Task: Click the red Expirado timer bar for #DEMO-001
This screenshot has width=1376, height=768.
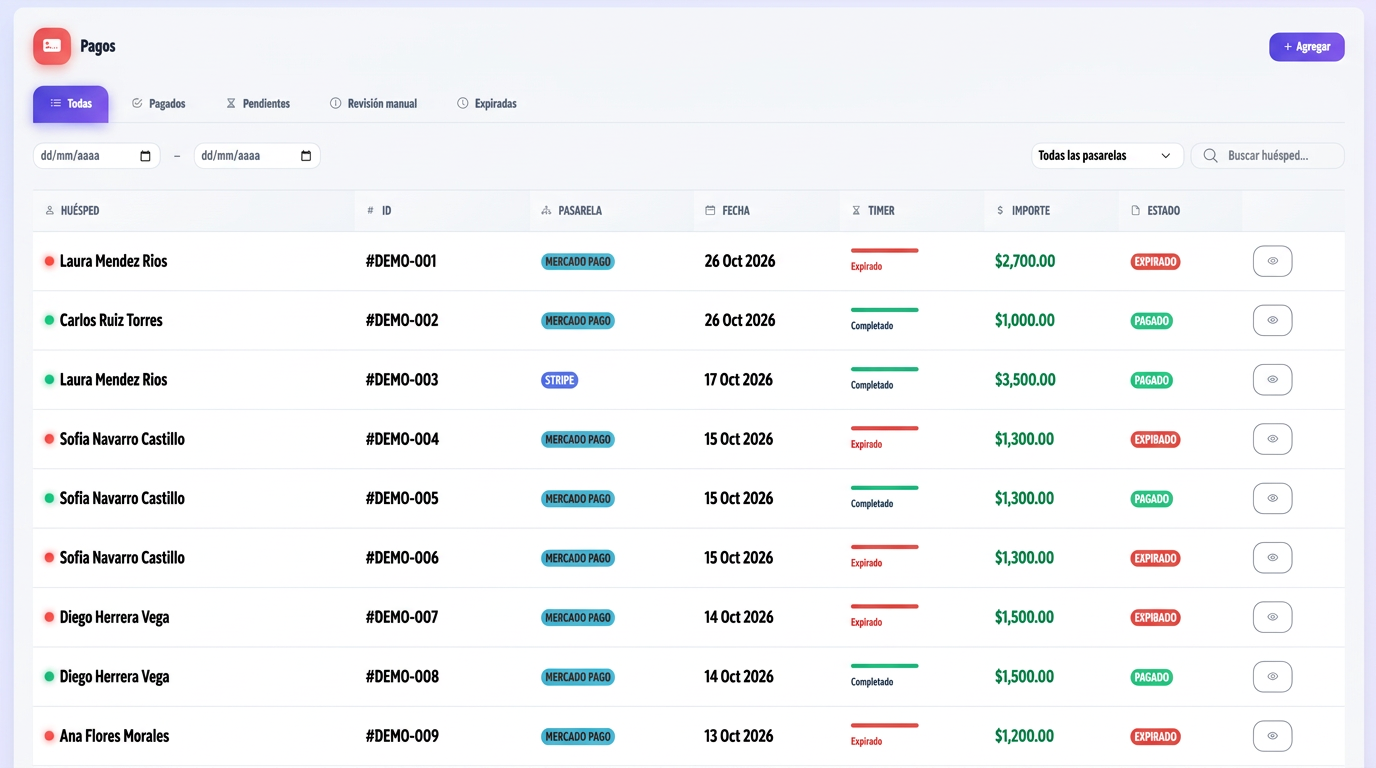Action: (884, 250)
